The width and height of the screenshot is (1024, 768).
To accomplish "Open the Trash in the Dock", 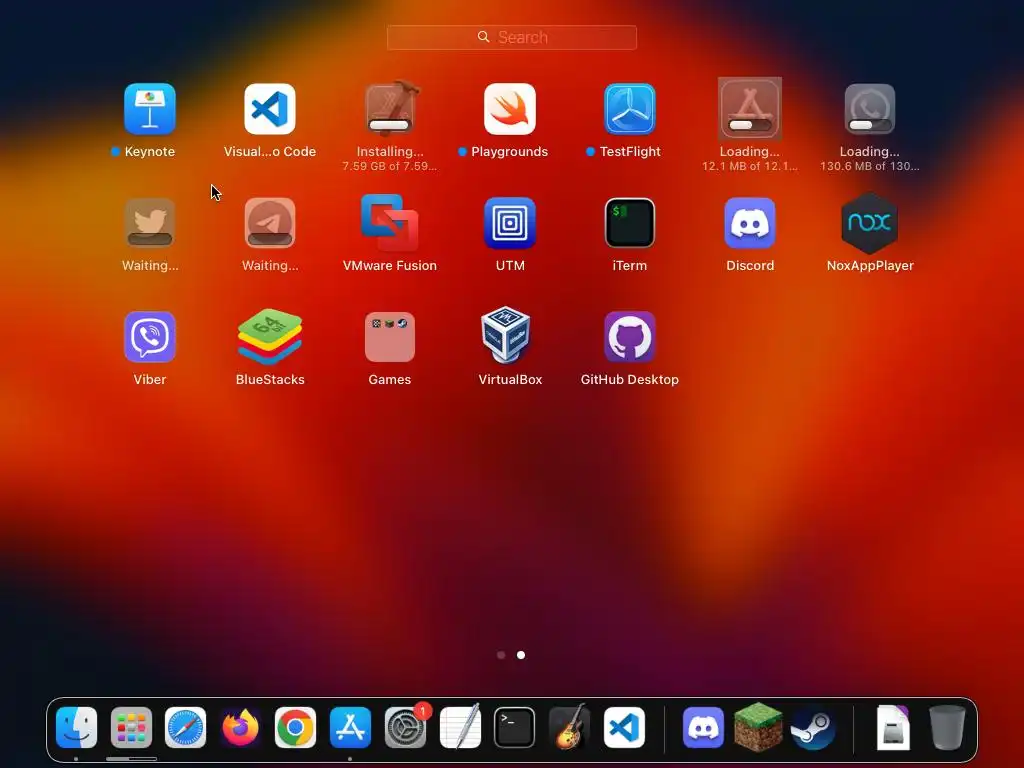I will point(947,728).
